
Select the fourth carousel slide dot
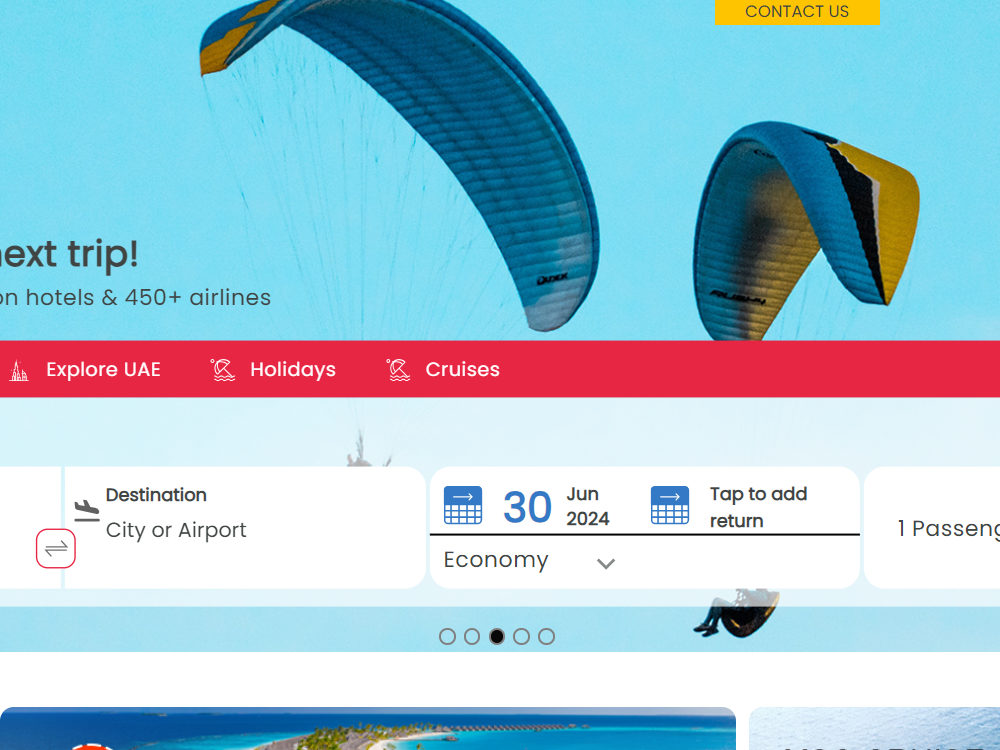tap(522, 636)
